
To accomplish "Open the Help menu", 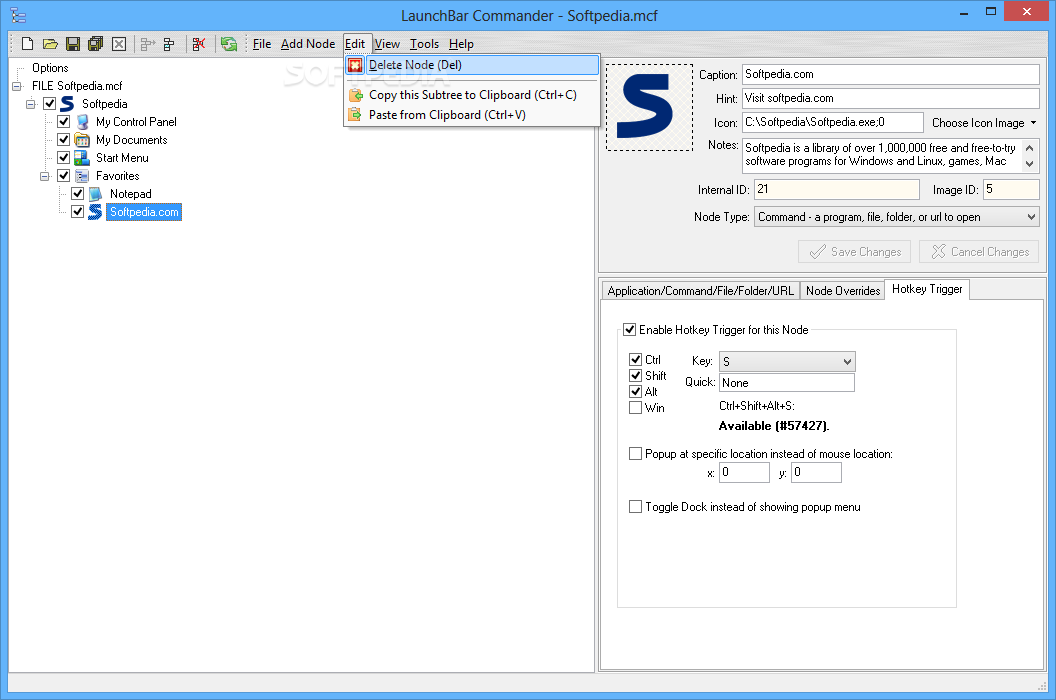I will [461, 44].
